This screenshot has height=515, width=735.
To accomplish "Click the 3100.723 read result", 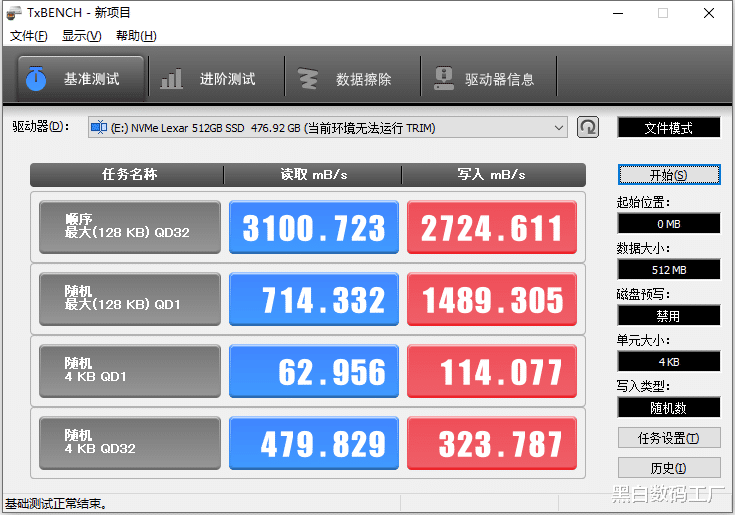I will pos(314,227).
